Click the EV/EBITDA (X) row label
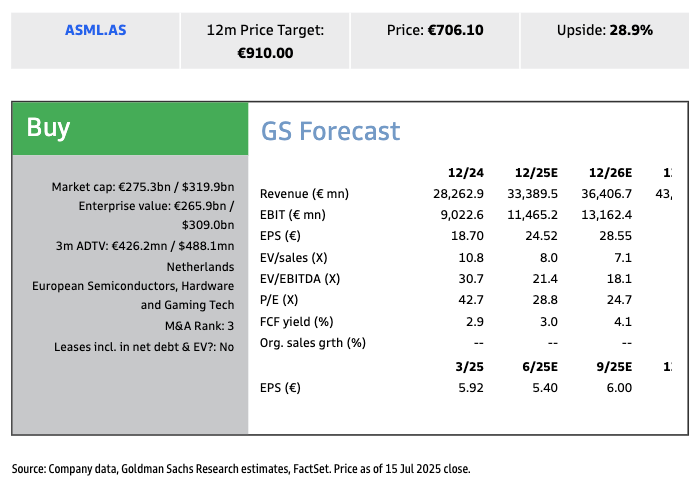The height and width of the screenshot is (488, 697). tap(299, 279)
